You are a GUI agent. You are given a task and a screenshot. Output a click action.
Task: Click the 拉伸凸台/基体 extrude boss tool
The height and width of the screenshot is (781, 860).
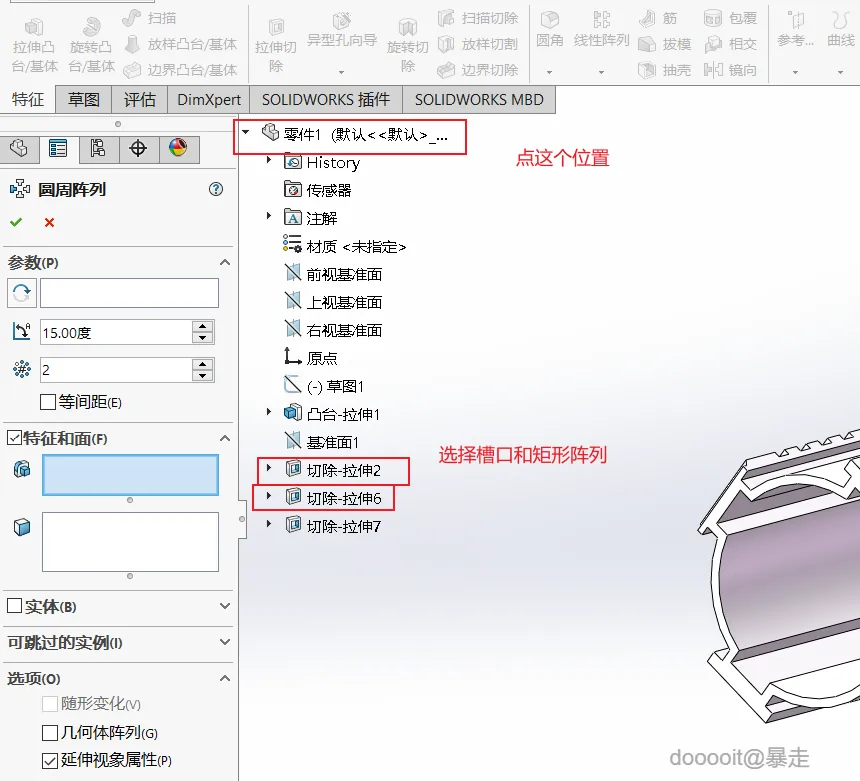[x=34, y=47]
